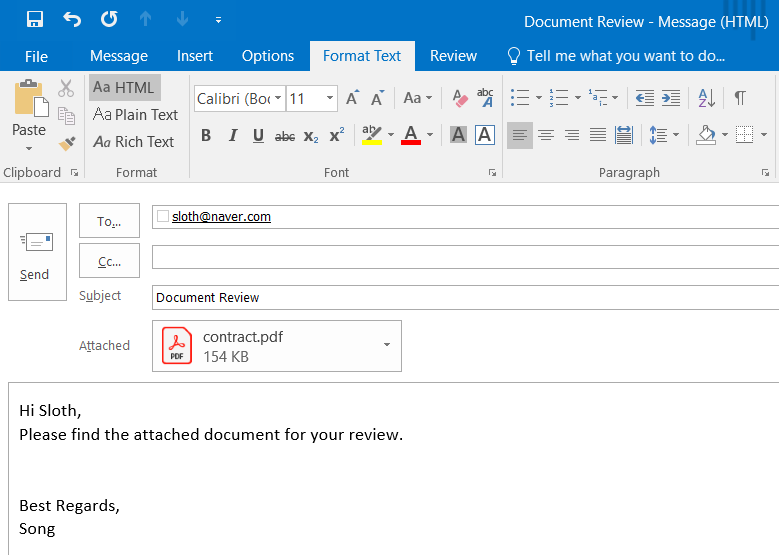Click Shading paint bucket icon
779x555 pixels.
[706, 135]
